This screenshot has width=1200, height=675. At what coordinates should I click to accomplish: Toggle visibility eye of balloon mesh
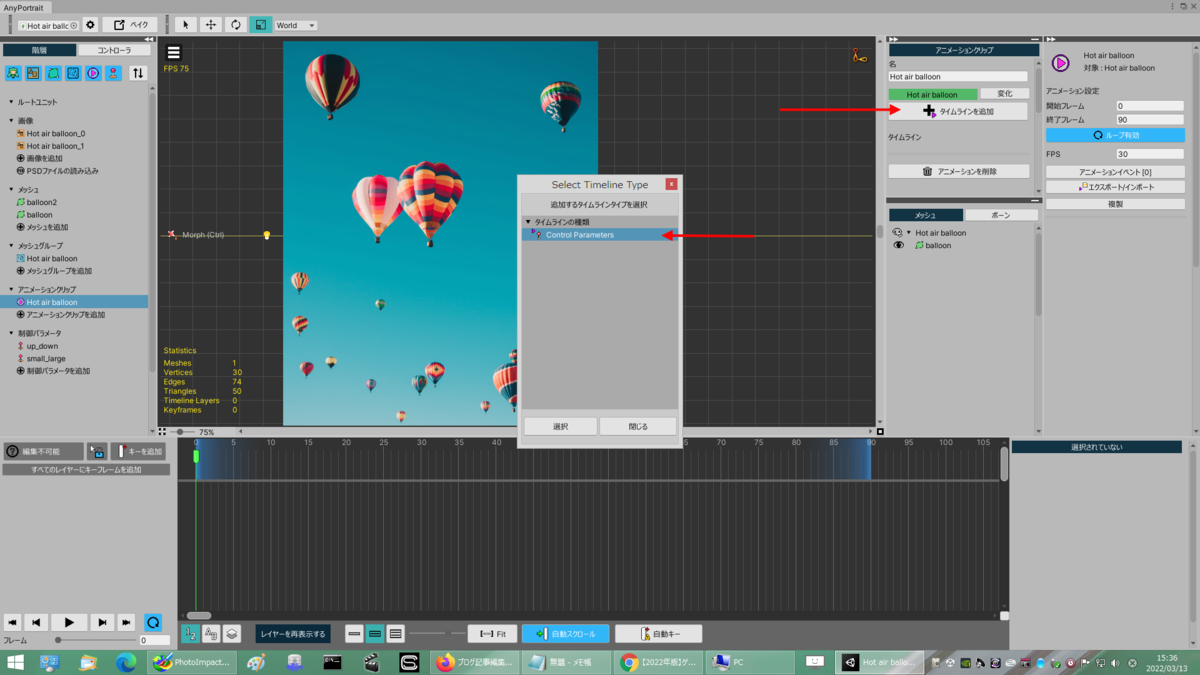(898, 245)
